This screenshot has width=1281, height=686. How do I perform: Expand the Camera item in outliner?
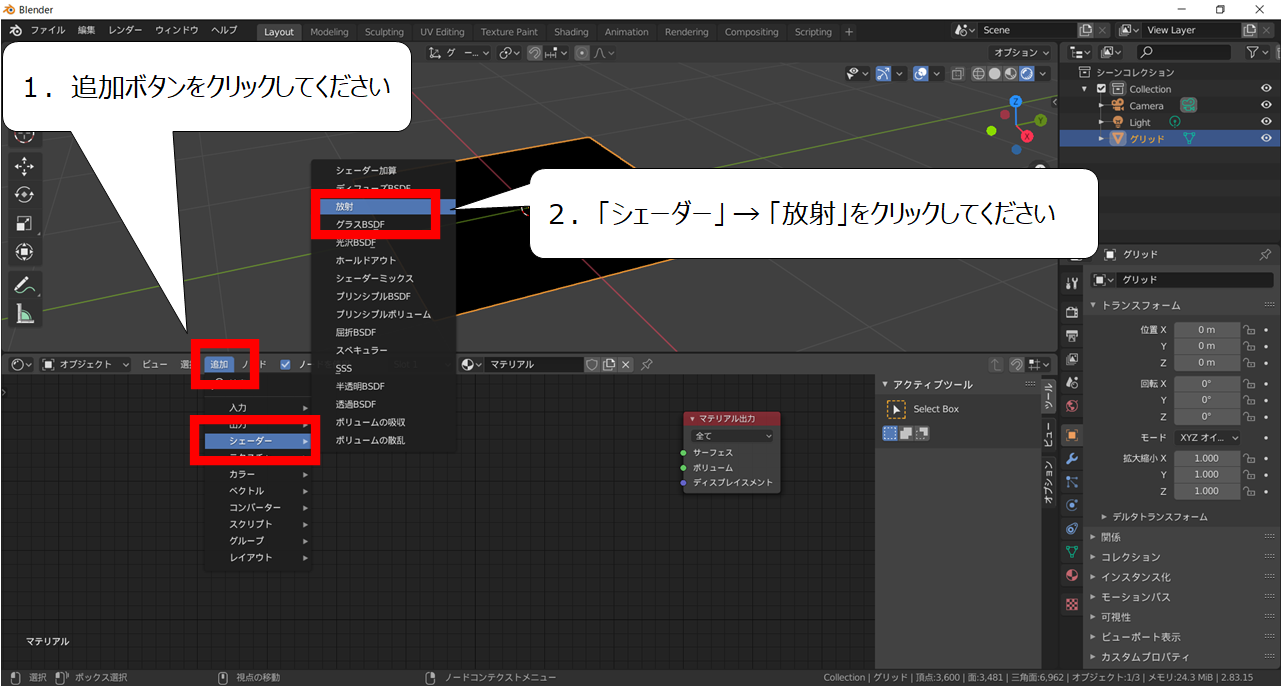1101,105
